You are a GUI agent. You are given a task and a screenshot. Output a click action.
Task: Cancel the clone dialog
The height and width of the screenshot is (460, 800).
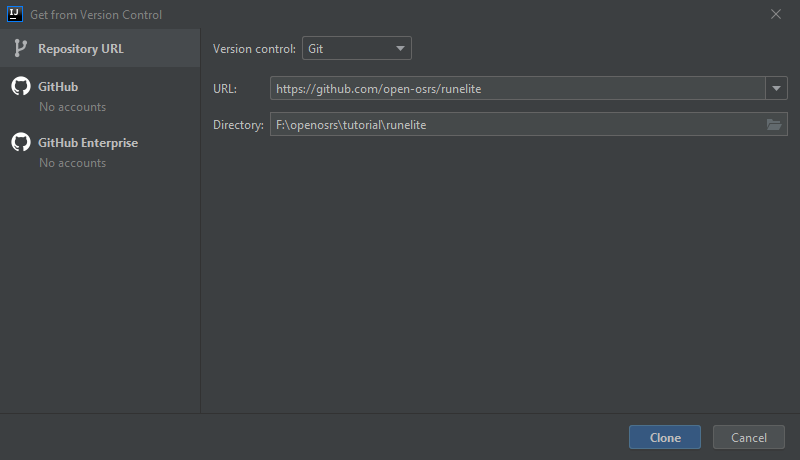(748, 437)
